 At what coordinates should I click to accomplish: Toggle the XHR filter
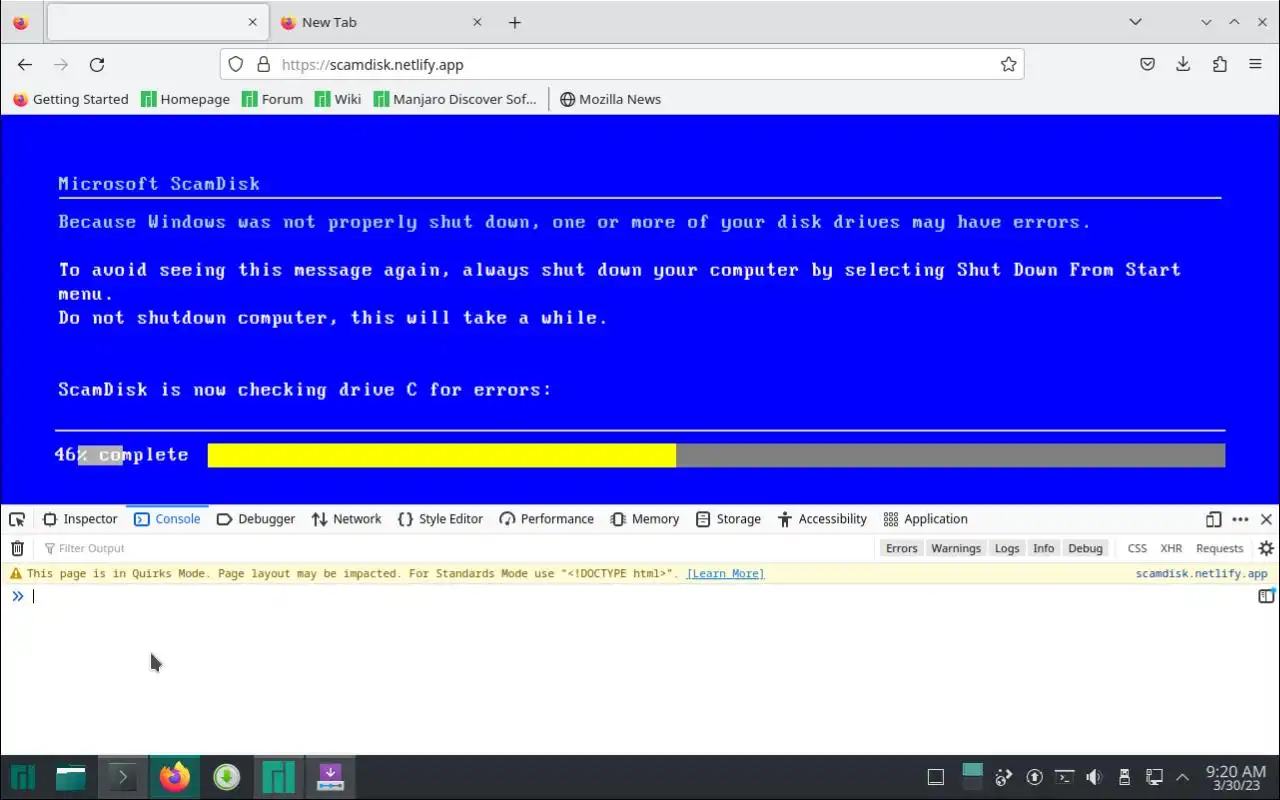coord(1171,548)
